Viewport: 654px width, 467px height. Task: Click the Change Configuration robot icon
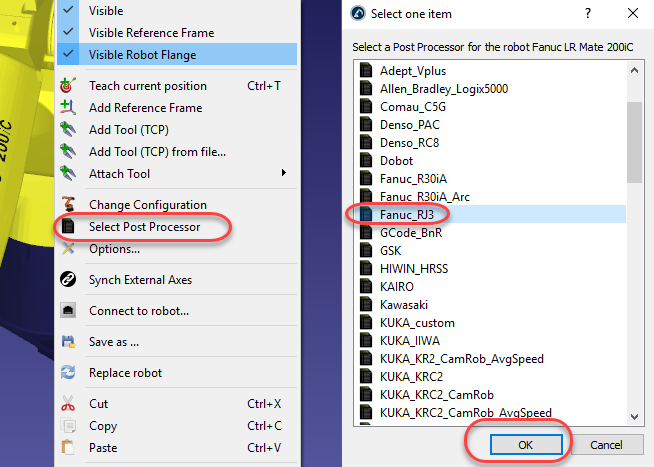point(68,205)
